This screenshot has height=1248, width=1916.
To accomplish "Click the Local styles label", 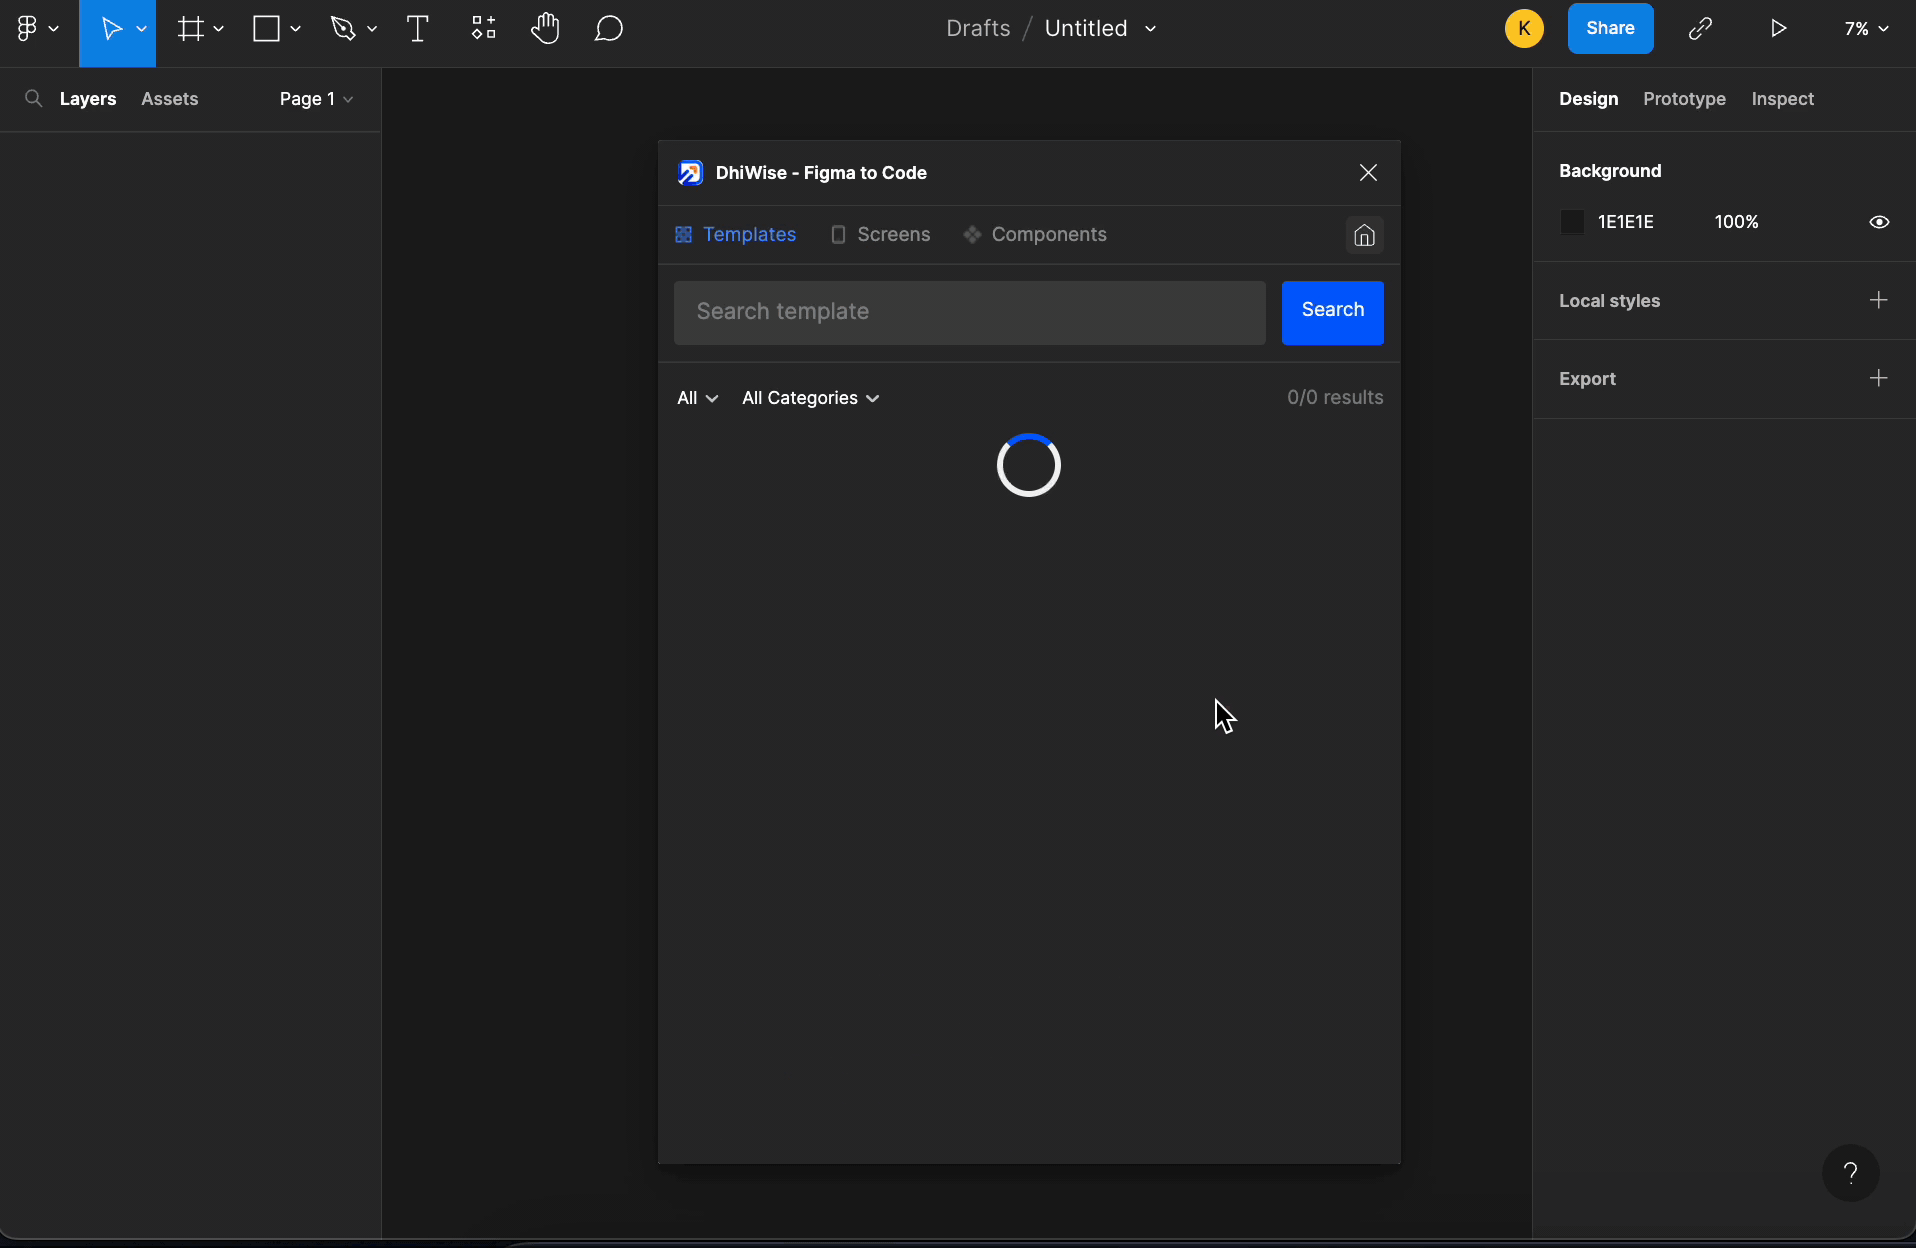I will coord(1609,301).
